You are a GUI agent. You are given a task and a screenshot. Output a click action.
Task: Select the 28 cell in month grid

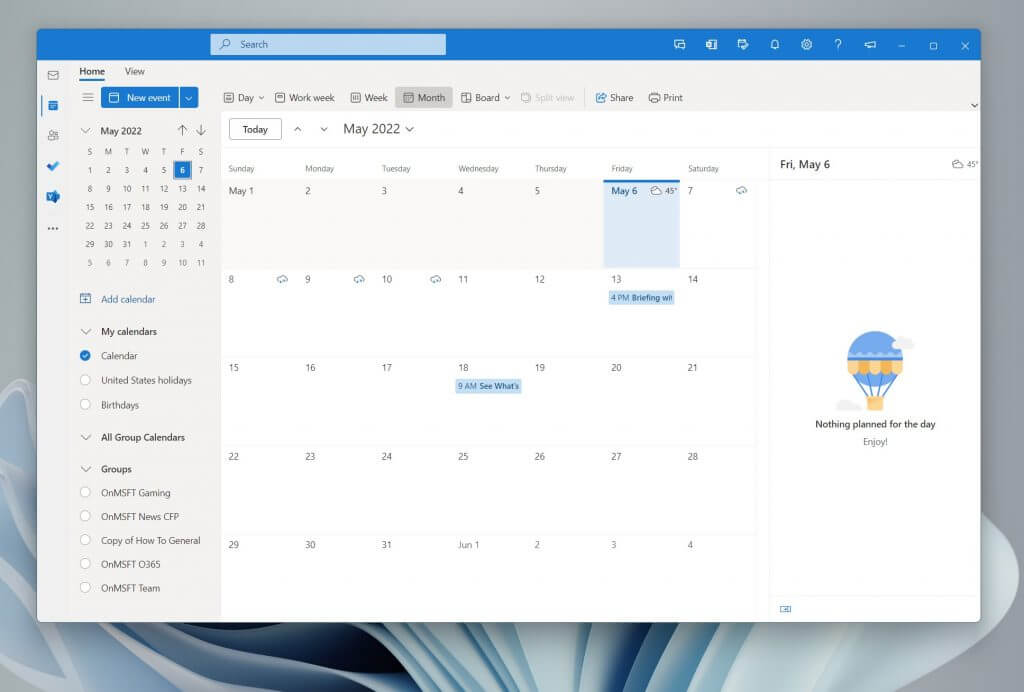click(718, 491)
